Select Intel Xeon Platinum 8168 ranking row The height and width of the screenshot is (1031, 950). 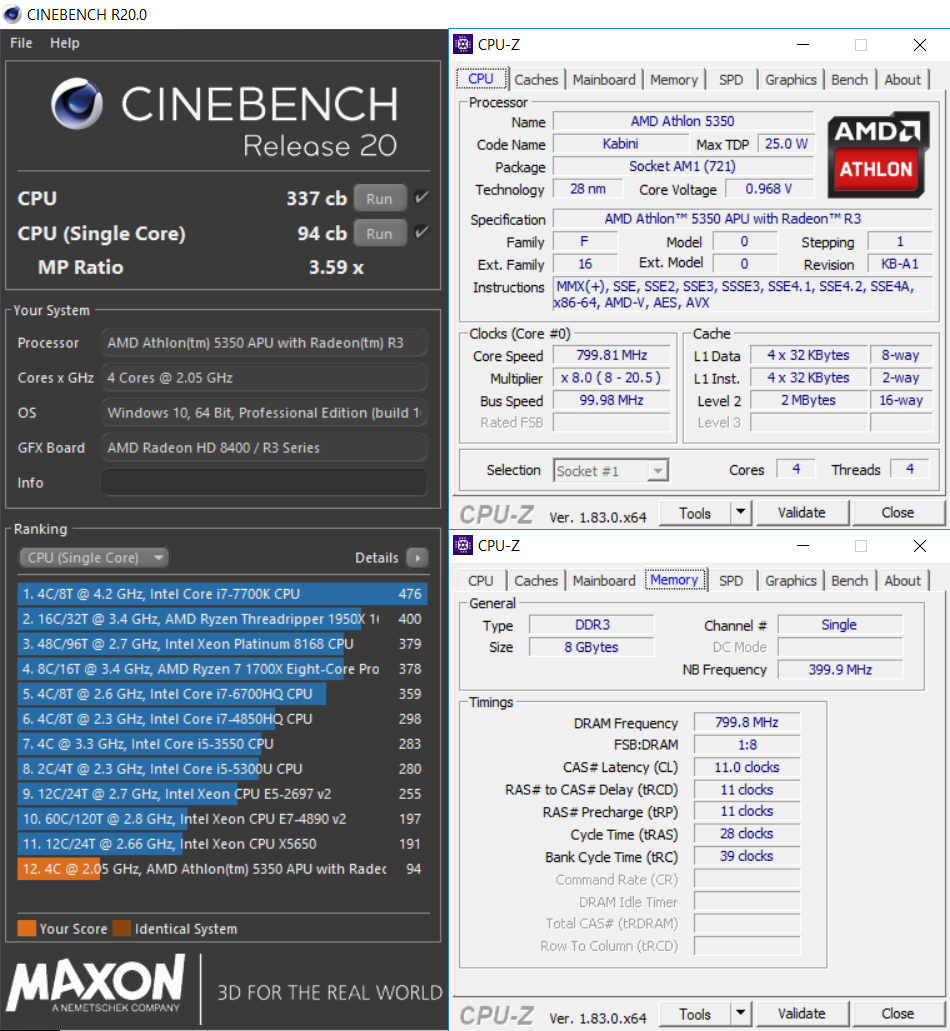pos(222,644)
